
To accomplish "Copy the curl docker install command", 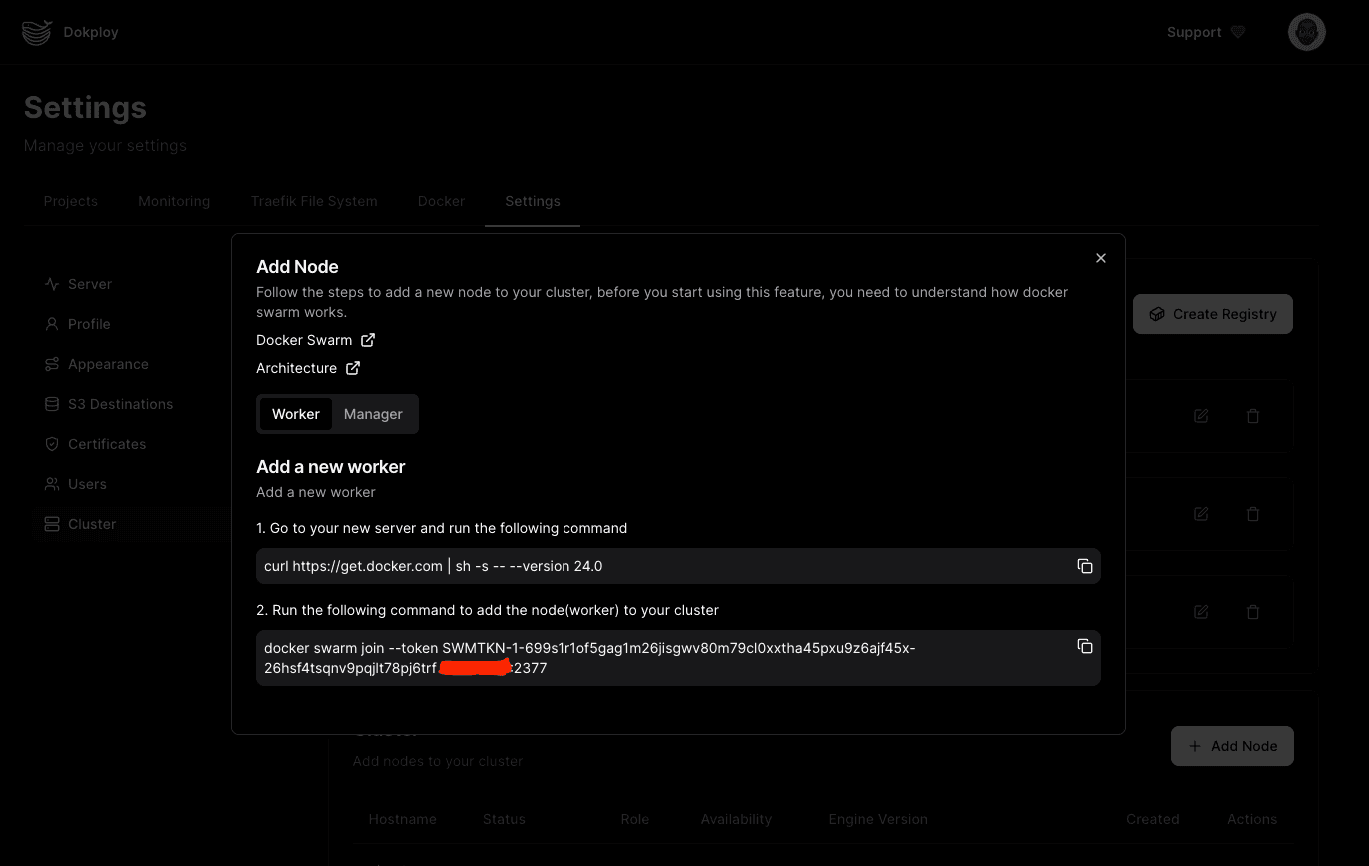I will pos(1084,566).
